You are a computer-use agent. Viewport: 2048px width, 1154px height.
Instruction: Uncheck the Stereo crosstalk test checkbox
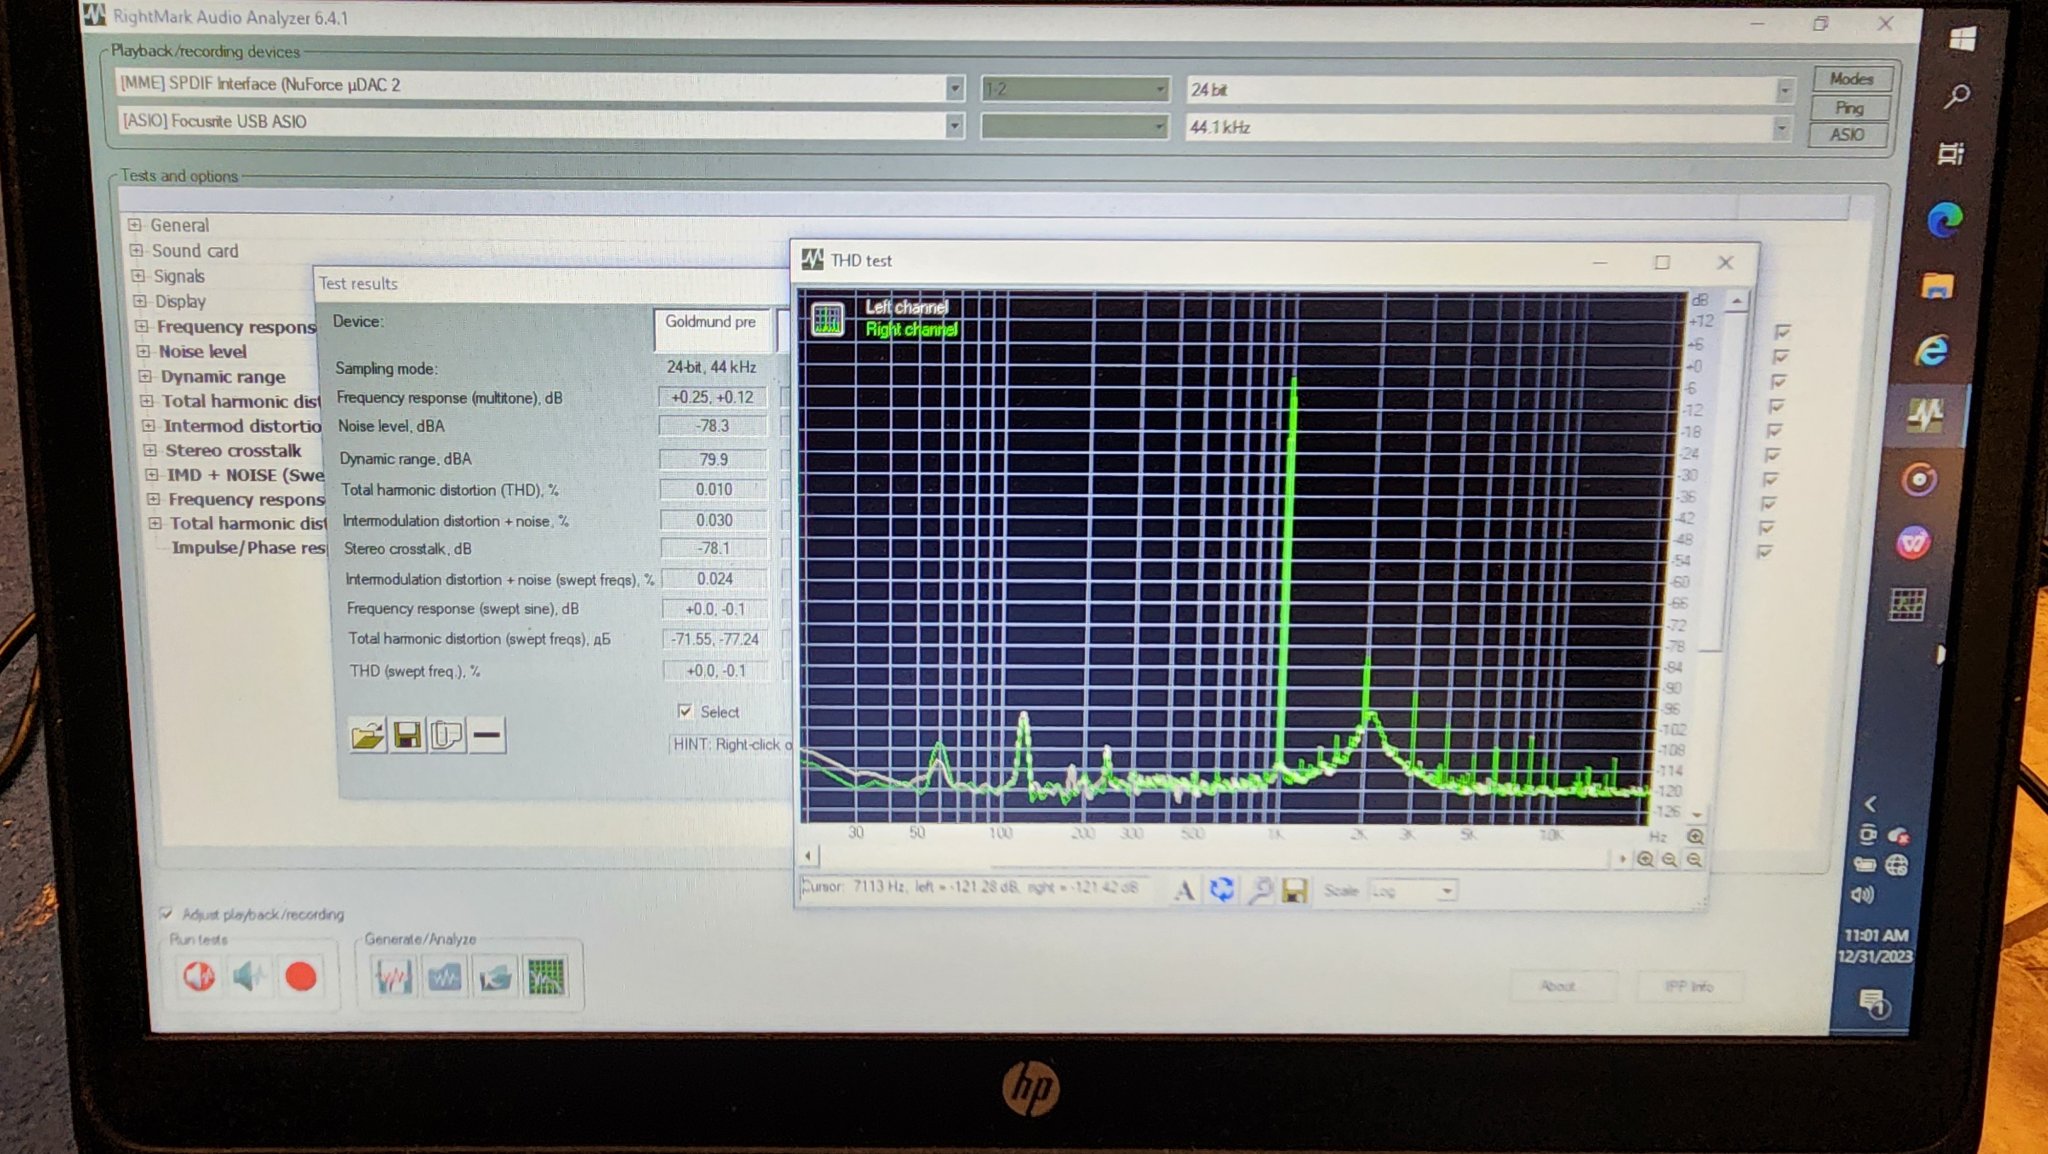tap(1772, 454)
